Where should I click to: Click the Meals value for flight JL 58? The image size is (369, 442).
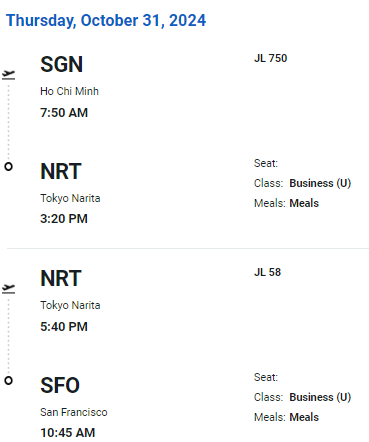pyautogui.click(x=304, y=417)
